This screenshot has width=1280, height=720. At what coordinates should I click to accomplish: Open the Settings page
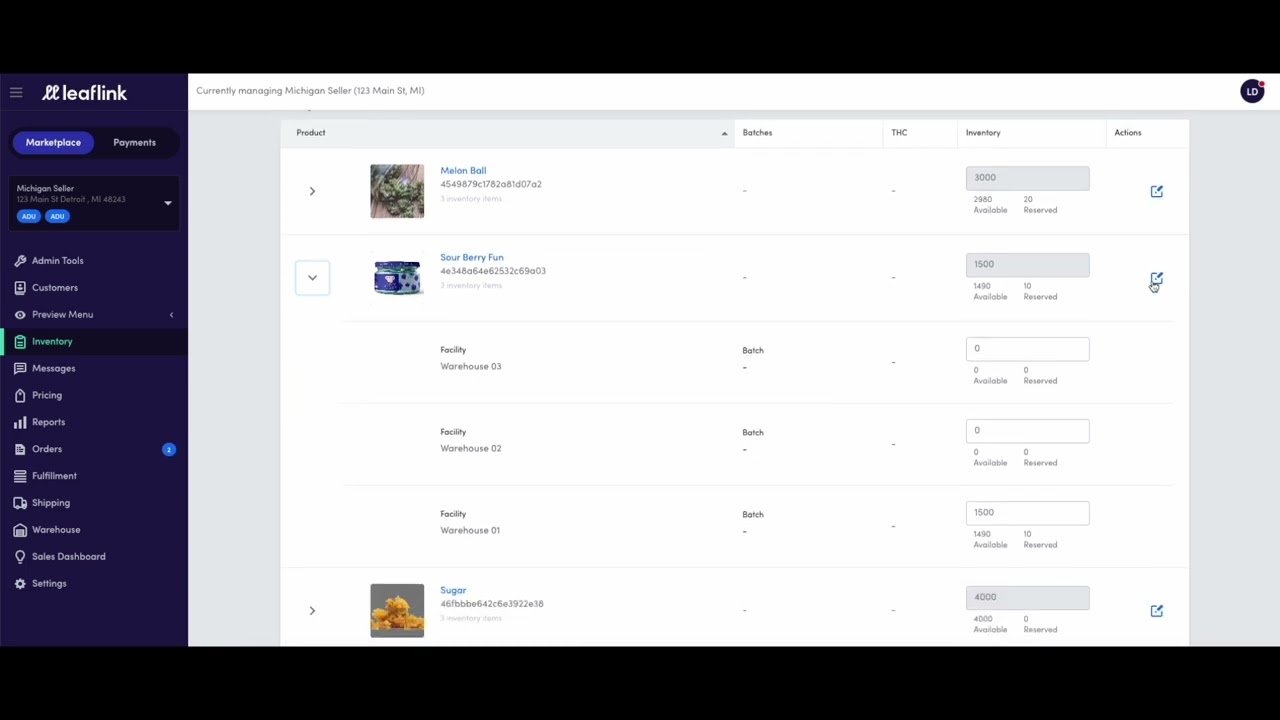(49, 585)
